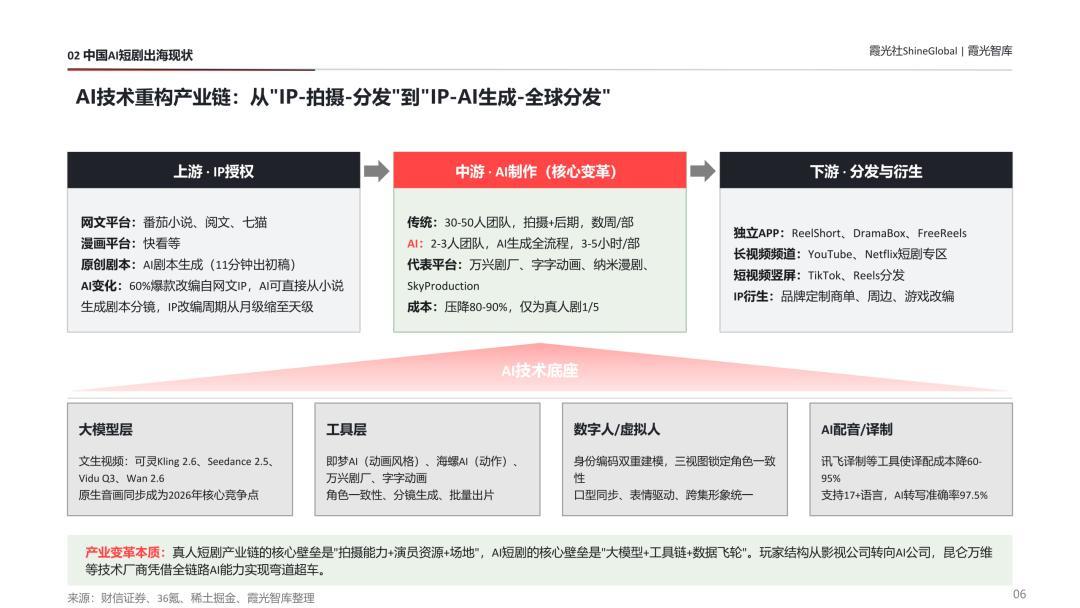
Task: Click the '工具层' card heading
Action: tap(346, 429)
